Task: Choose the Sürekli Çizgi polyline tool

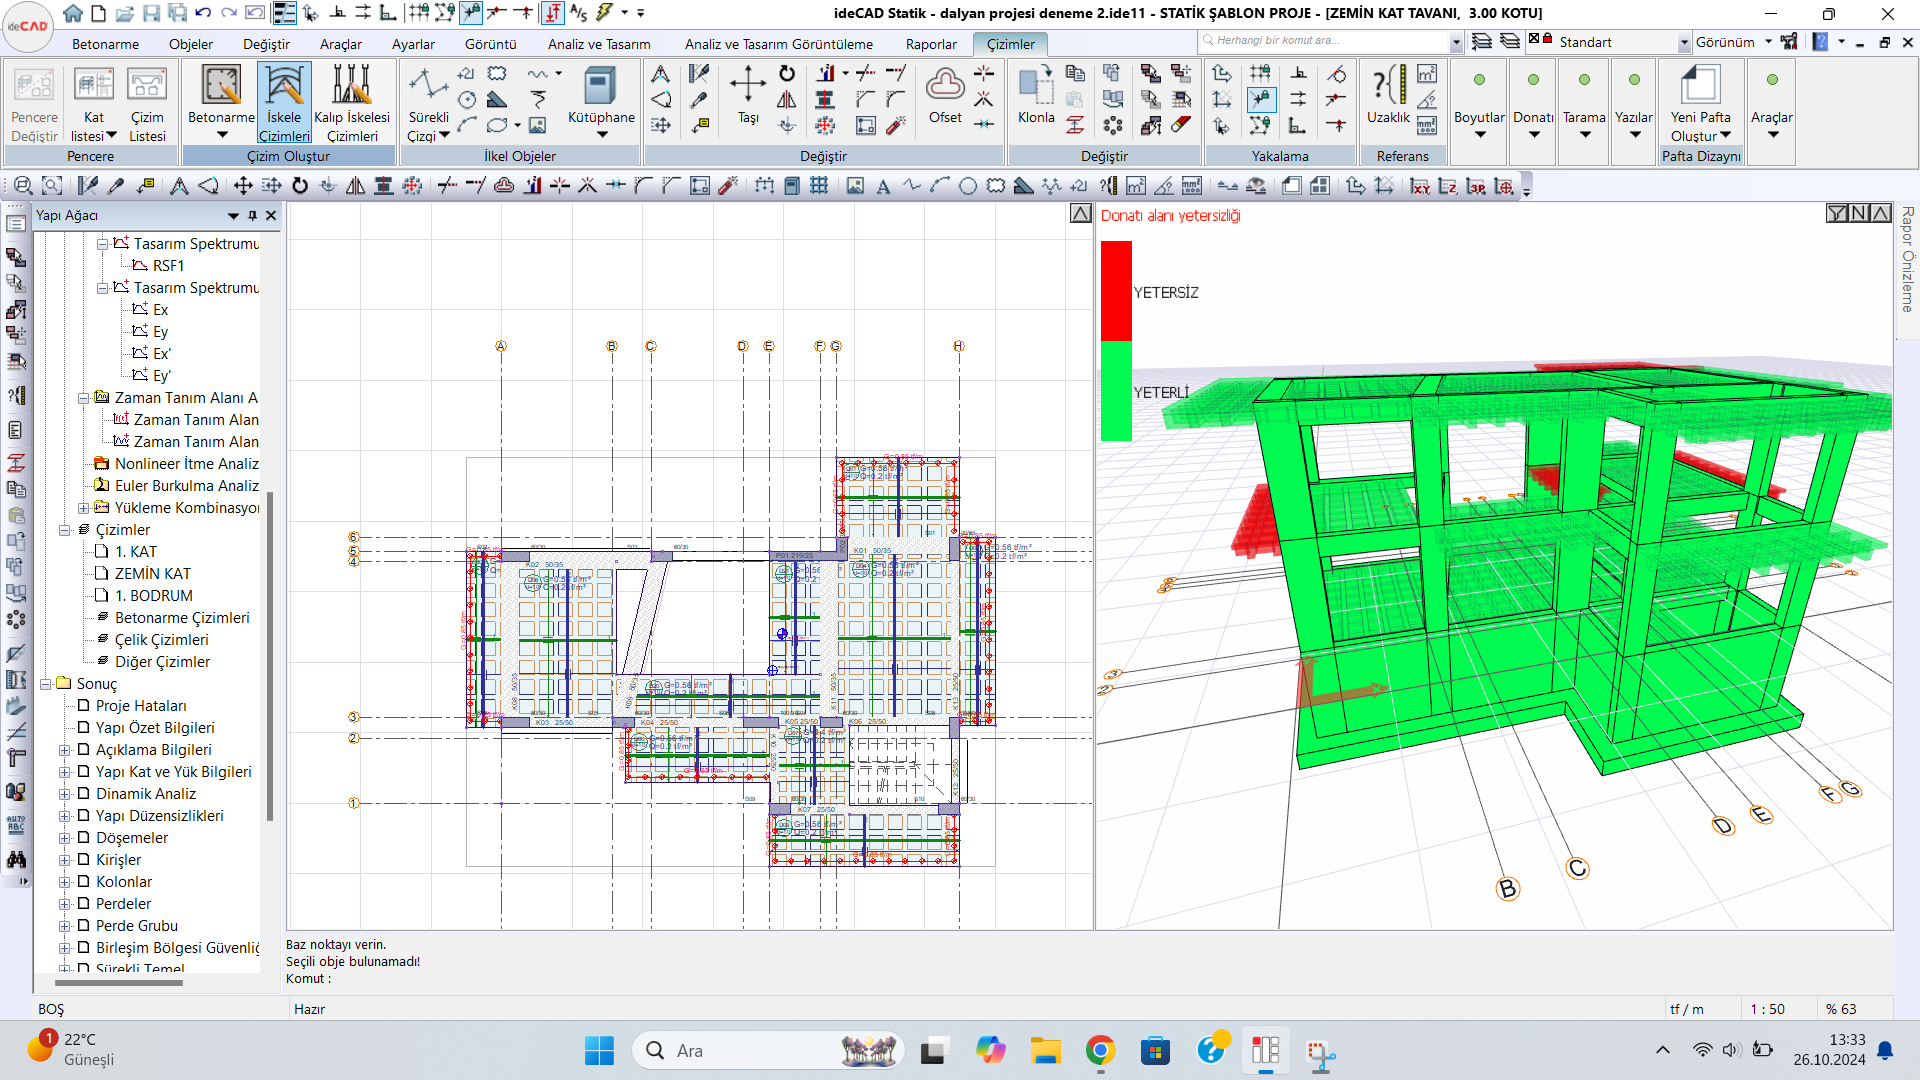Action: point(428,104)
